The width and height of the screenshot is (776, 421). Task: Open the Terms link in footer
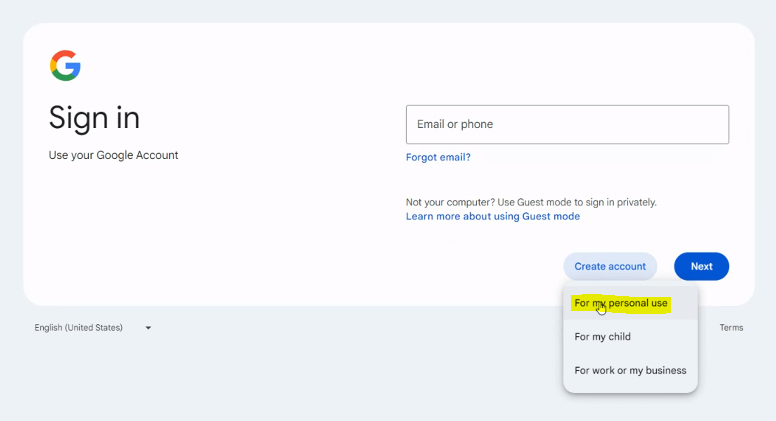731,328
